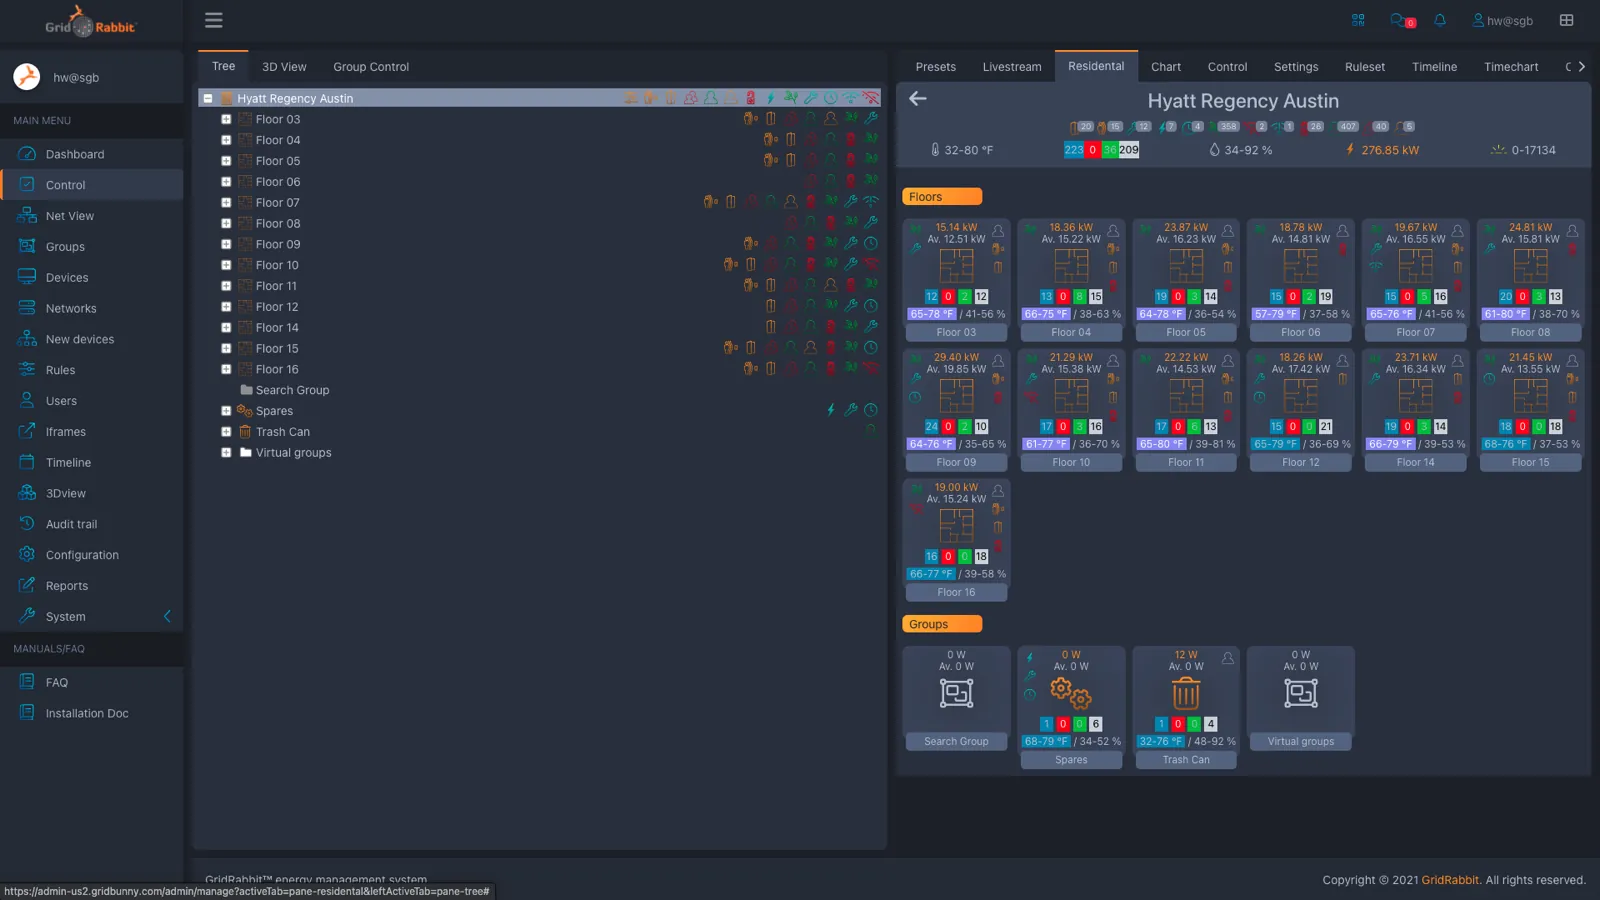Click the Configuration gear icon
The height and width of the screenshot is (900, 1600).
click(27, 555)
